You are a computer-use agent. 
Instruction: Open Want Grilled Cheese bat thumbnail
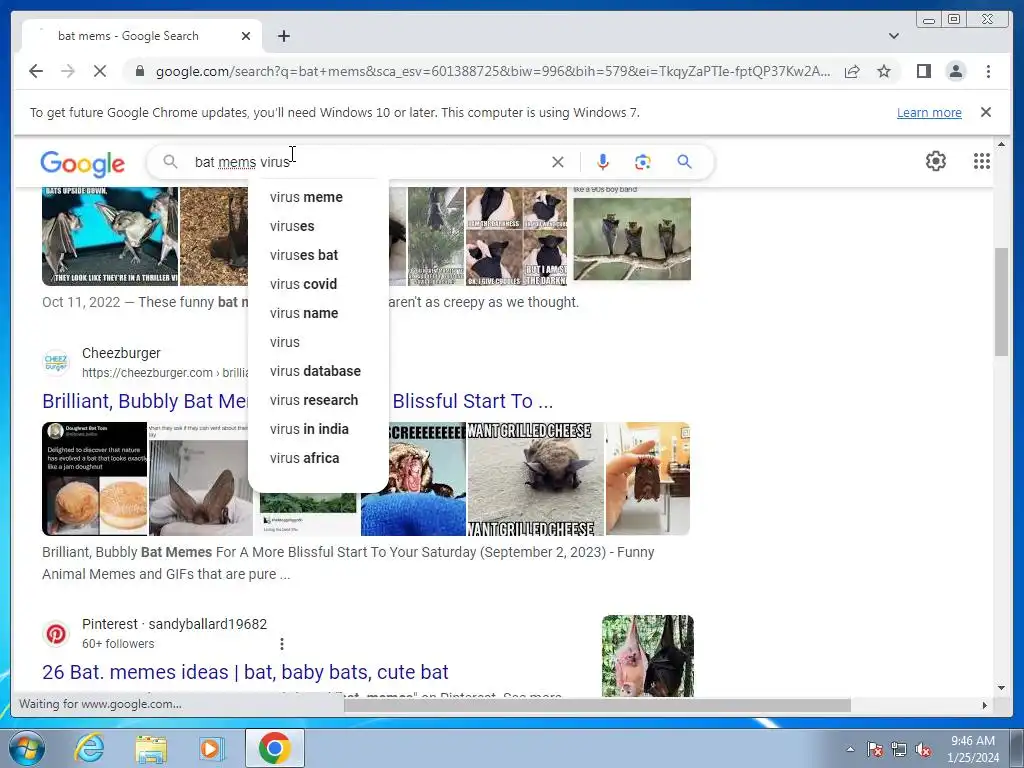[536, 479]
